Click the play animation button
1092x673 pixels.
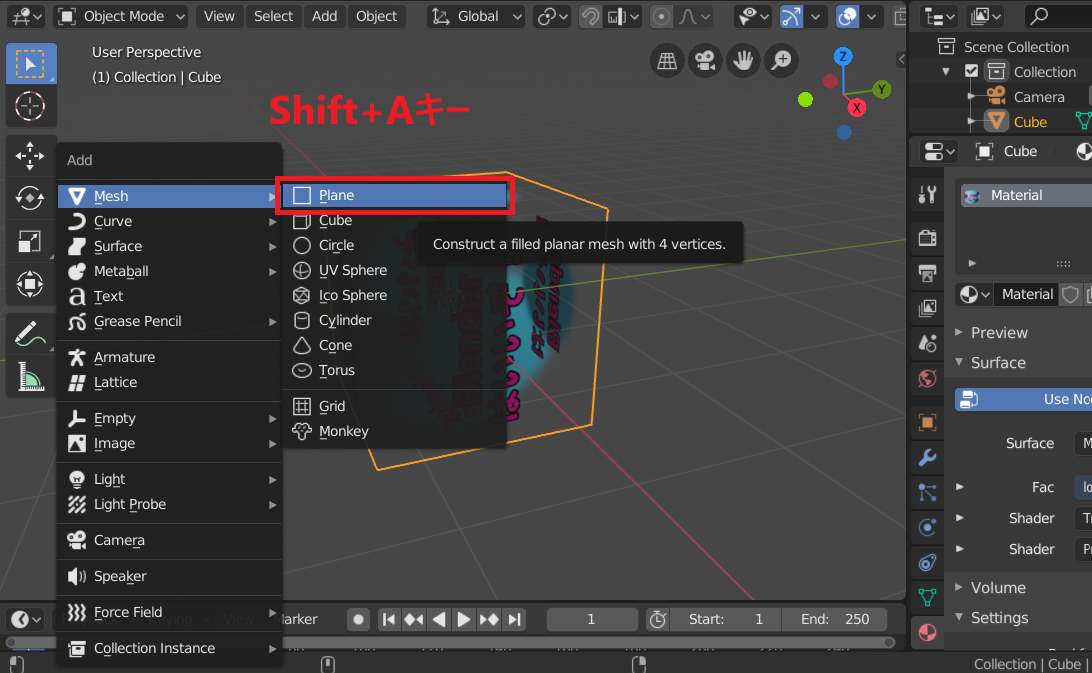[463, 619]
